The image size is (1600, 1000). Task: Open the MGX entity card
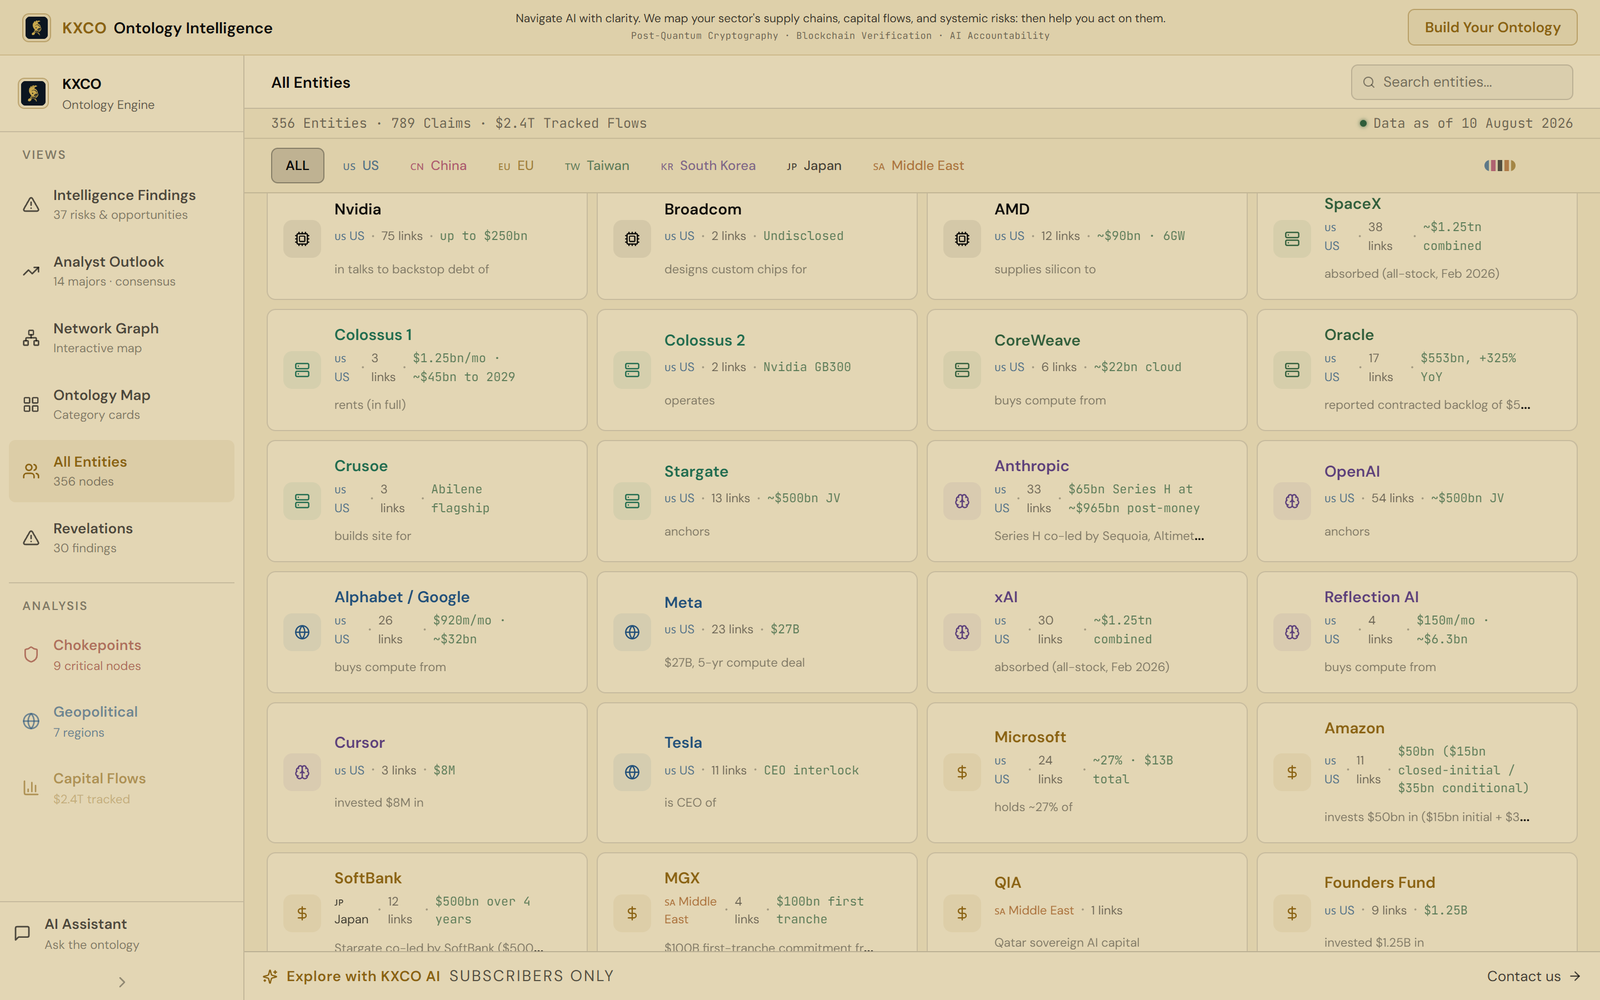pyautogui.click(x=757, y=902)
